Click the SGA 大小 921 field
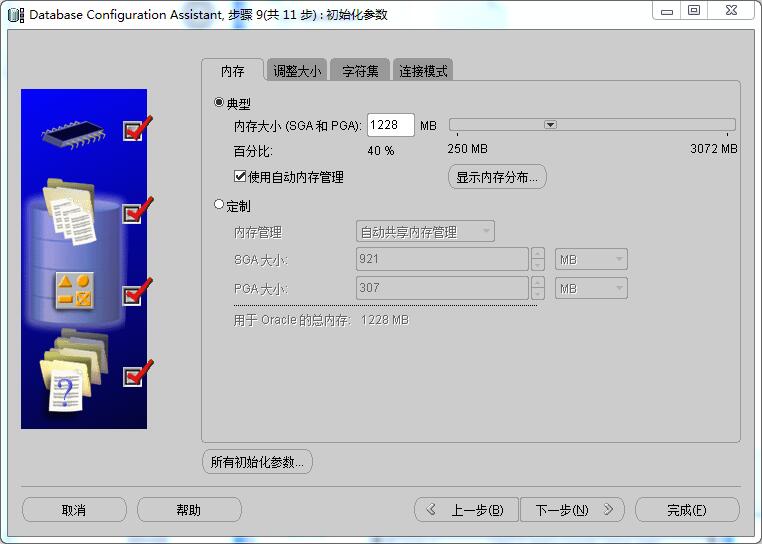This screenshot has height=544, width=762. click(442, 259)
